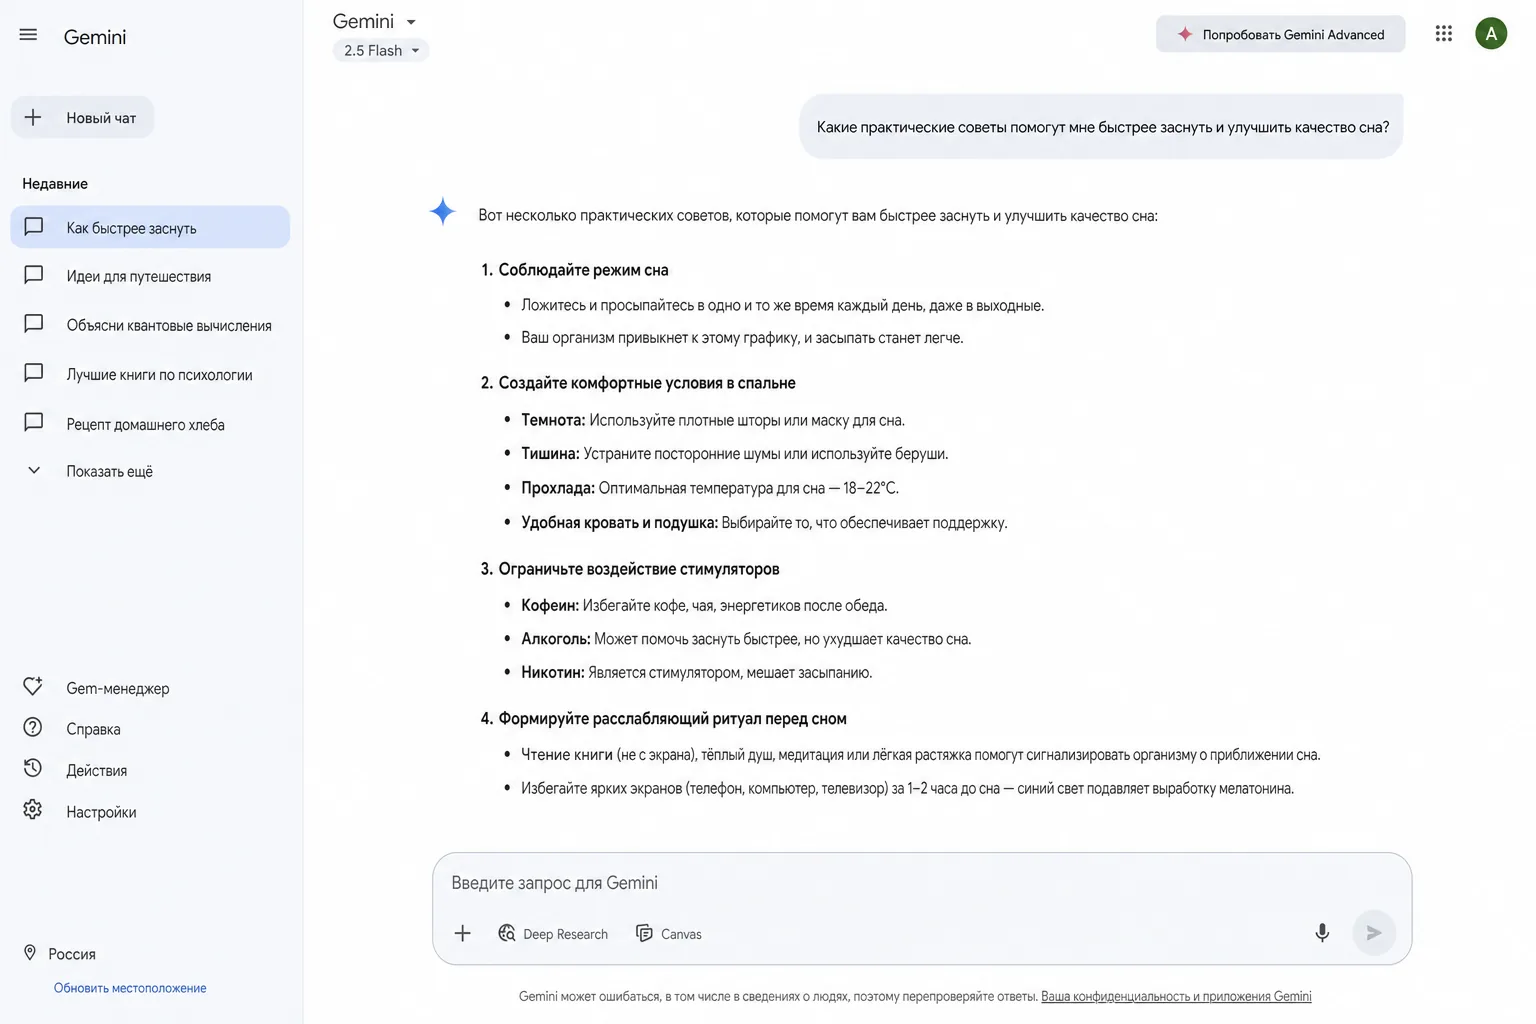Open the Как быстрее заснуть chat

[x=150, y=227]
